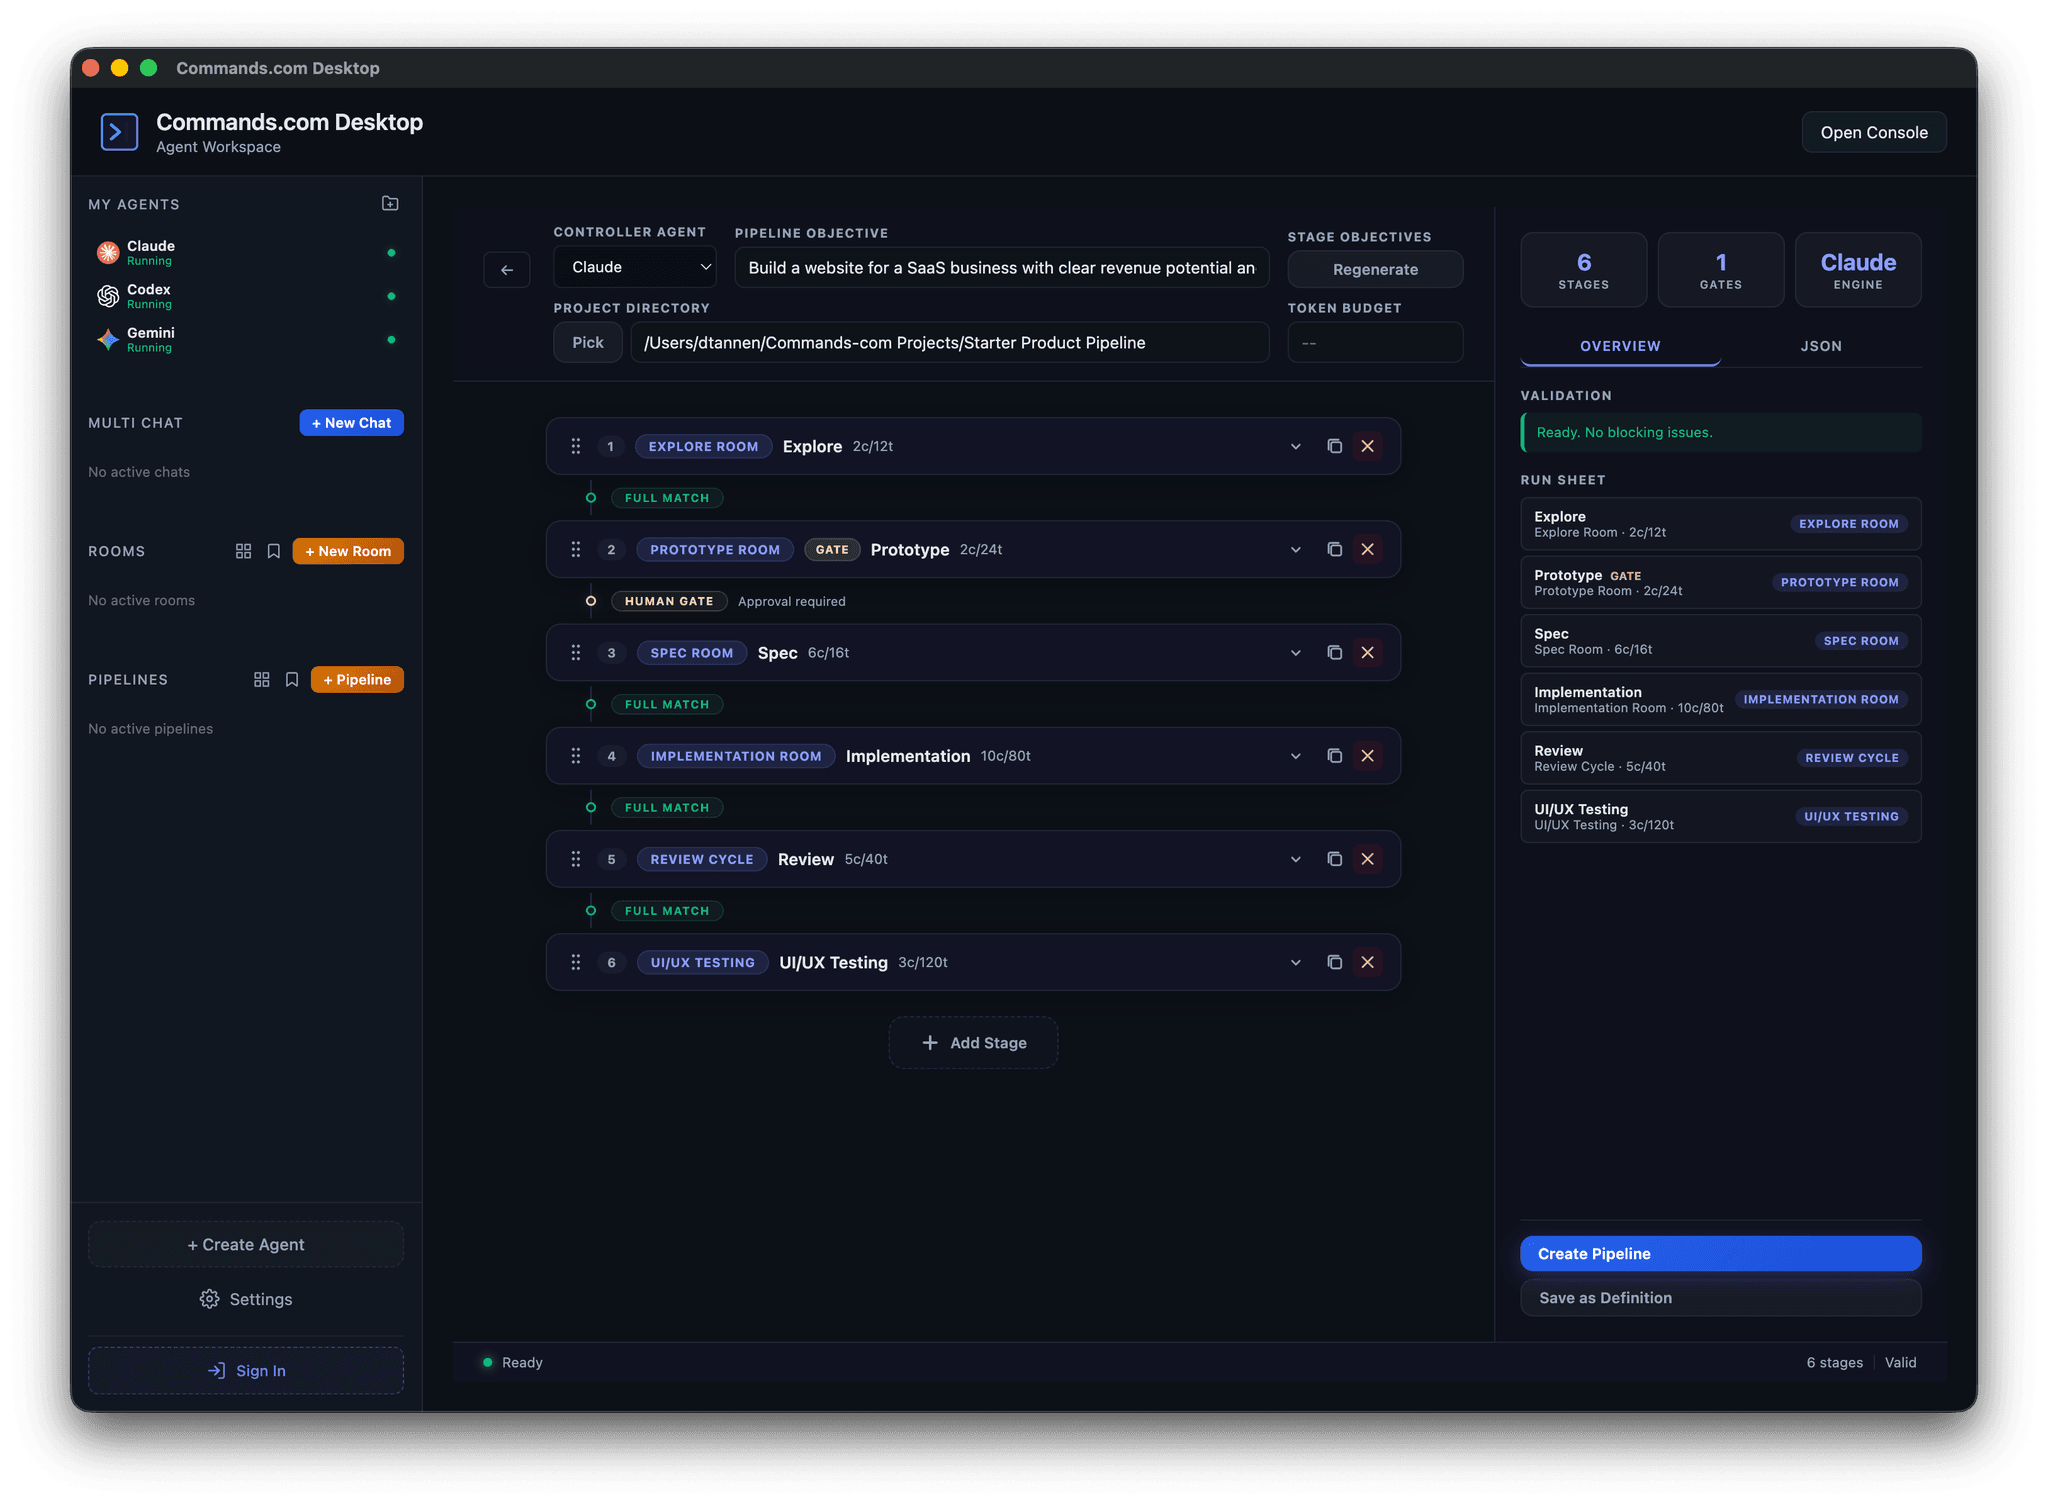Expand the Explore stage chevron
This screenshot has width=2048, height=1505.
point(1295,447)
